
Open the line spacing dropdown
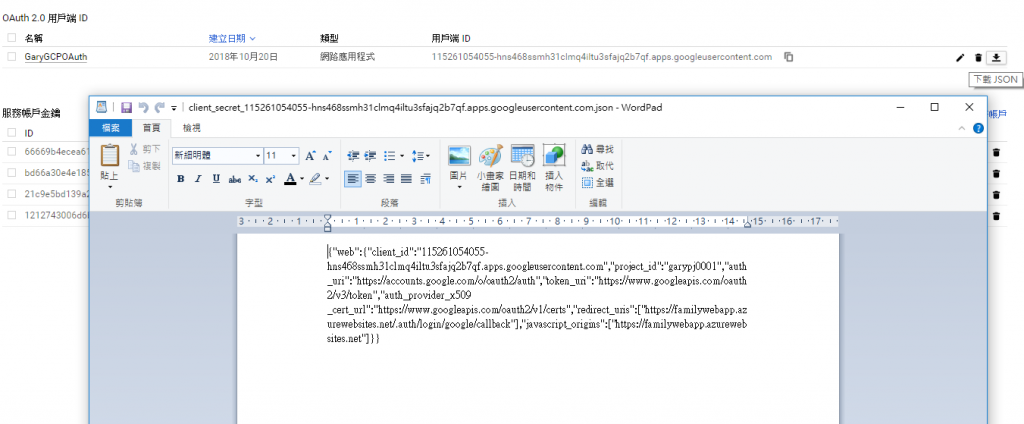click(426, 155)
